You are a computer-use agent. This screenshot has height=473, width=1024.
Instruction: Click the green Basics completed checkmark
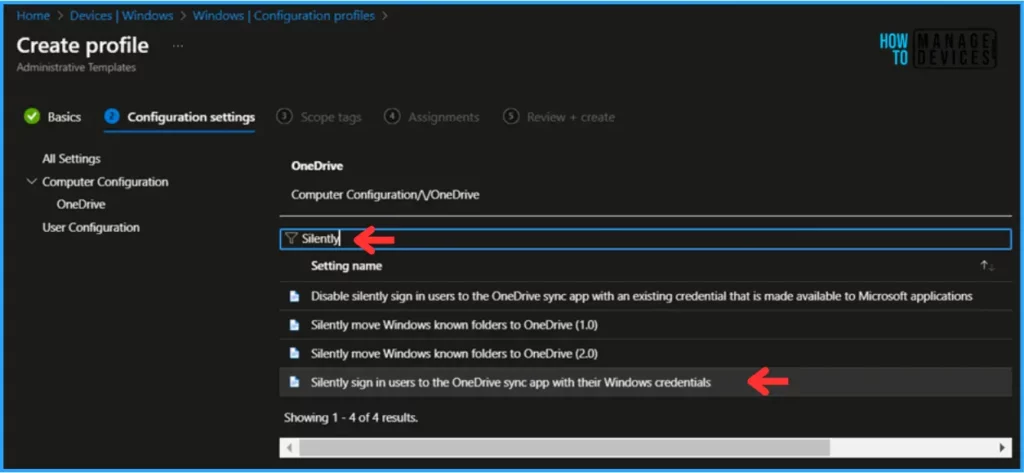(31, 117)
